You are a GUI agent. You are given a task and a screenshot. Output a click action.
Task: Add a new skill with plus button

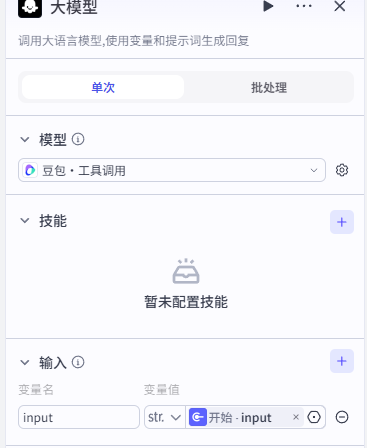pos(342,222)
